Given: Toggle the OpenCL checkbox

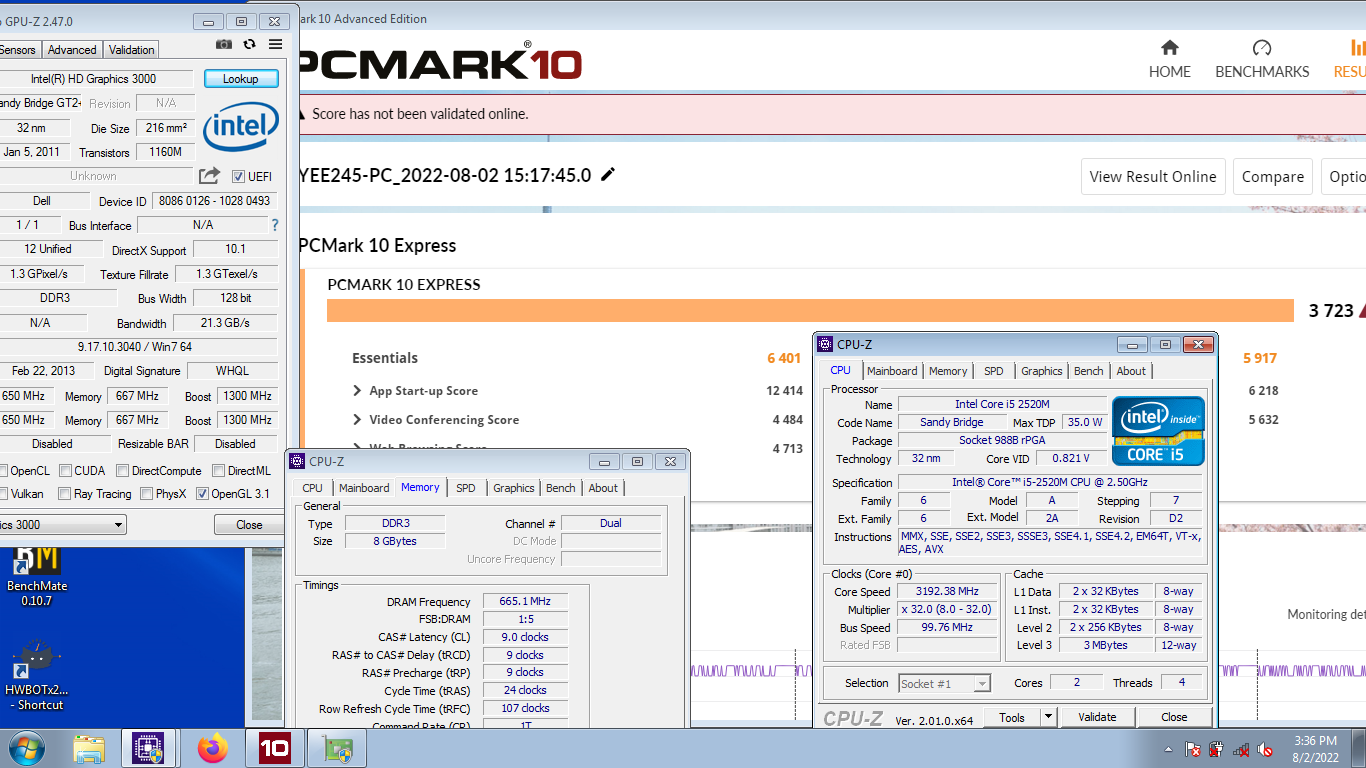Looking at the screenshot, I should [x=3, y=470].
